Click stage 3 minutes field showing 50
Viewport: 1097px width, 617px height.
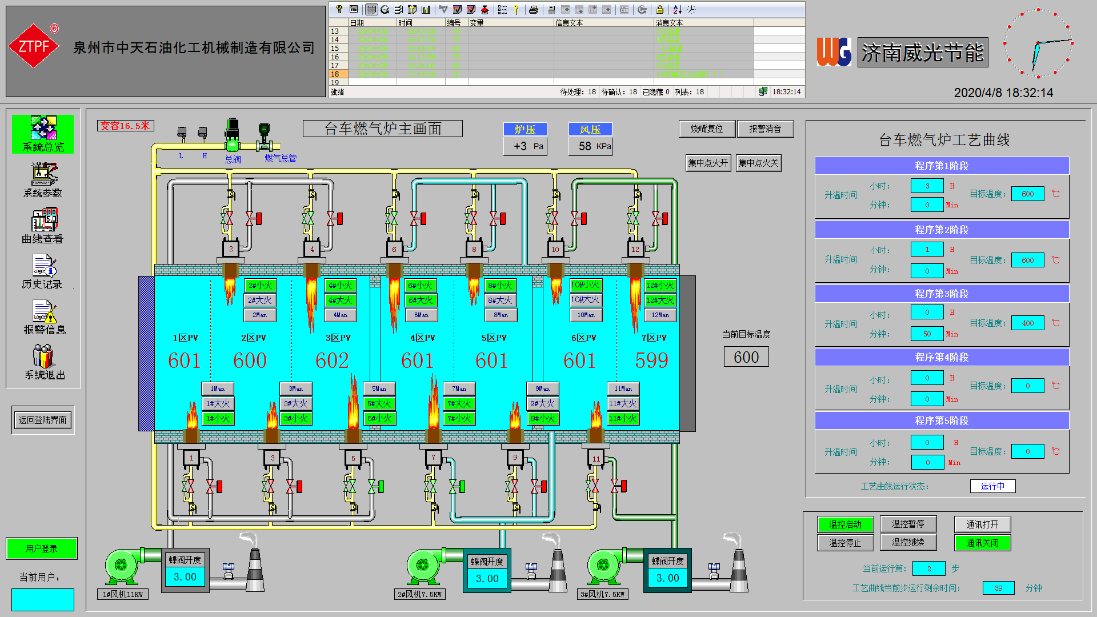click(x=927, y=334)
